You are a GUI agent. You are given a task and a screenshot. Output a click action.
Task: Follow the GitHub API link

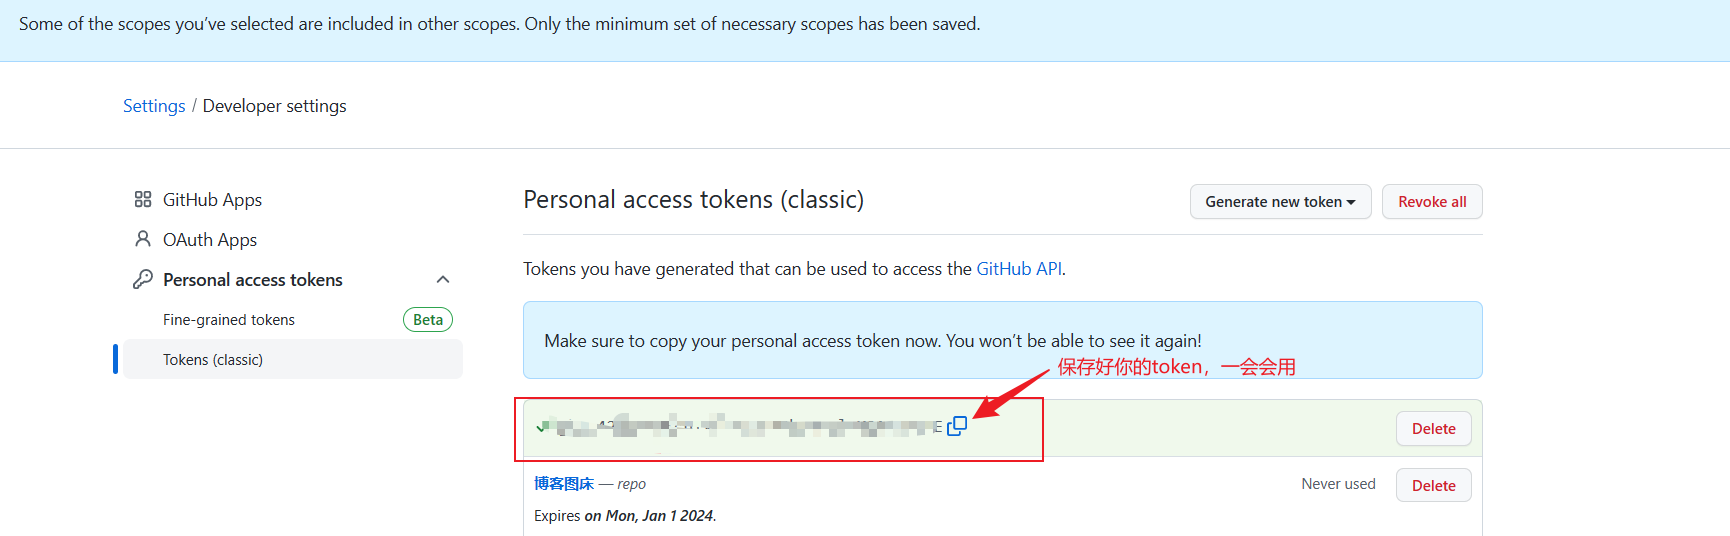tap(1019, 269)
